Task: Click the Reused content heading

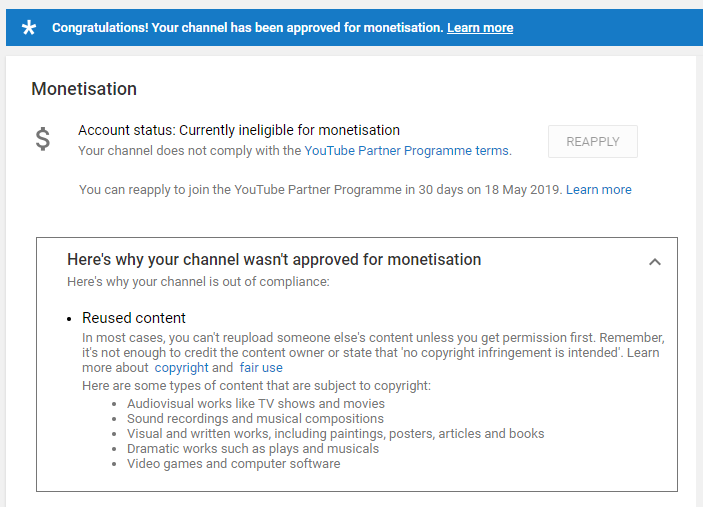Action: pyautogui.click(x=134, y=318)
